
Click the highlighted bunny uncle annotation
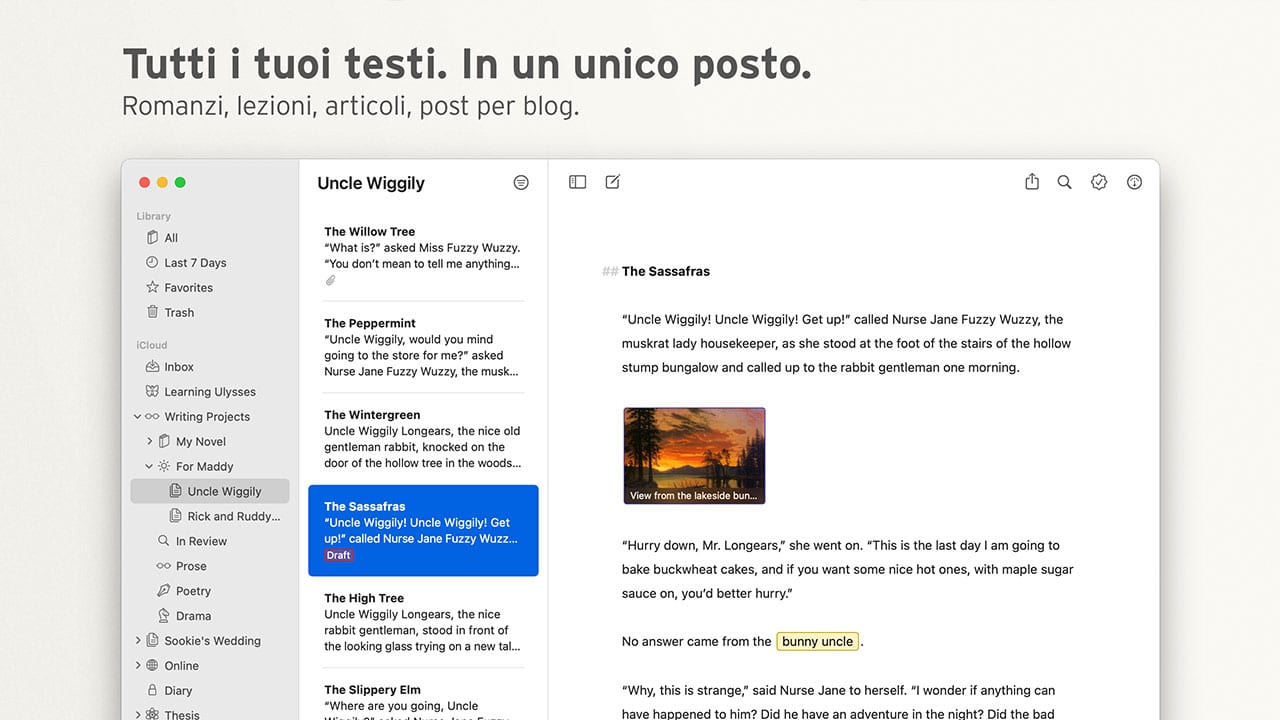coord(817,642)
